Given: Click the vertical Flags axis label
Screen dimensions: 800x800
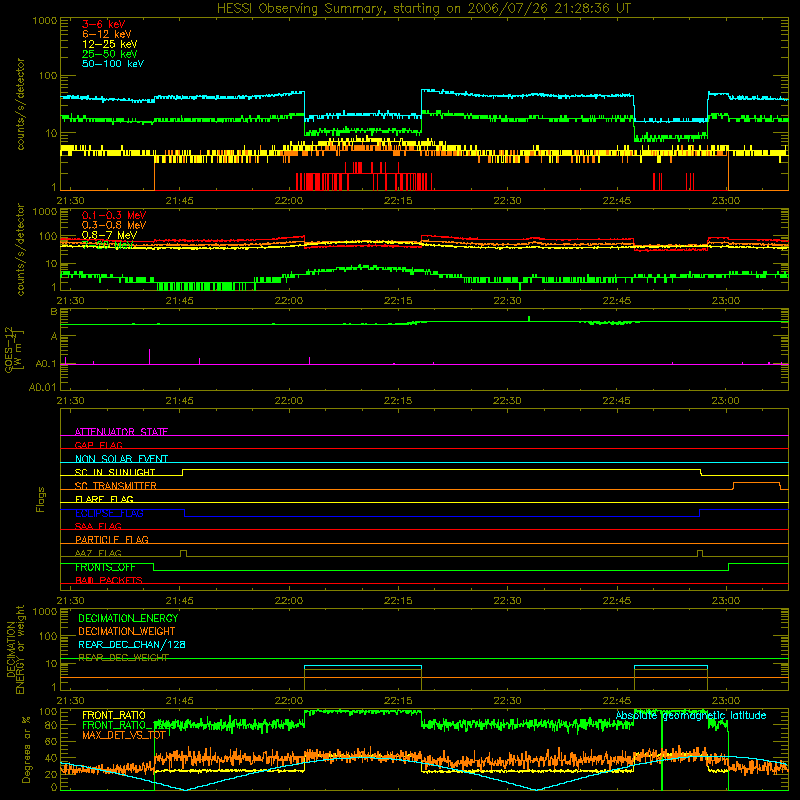Looking at the screenshot, I should 41,499.
